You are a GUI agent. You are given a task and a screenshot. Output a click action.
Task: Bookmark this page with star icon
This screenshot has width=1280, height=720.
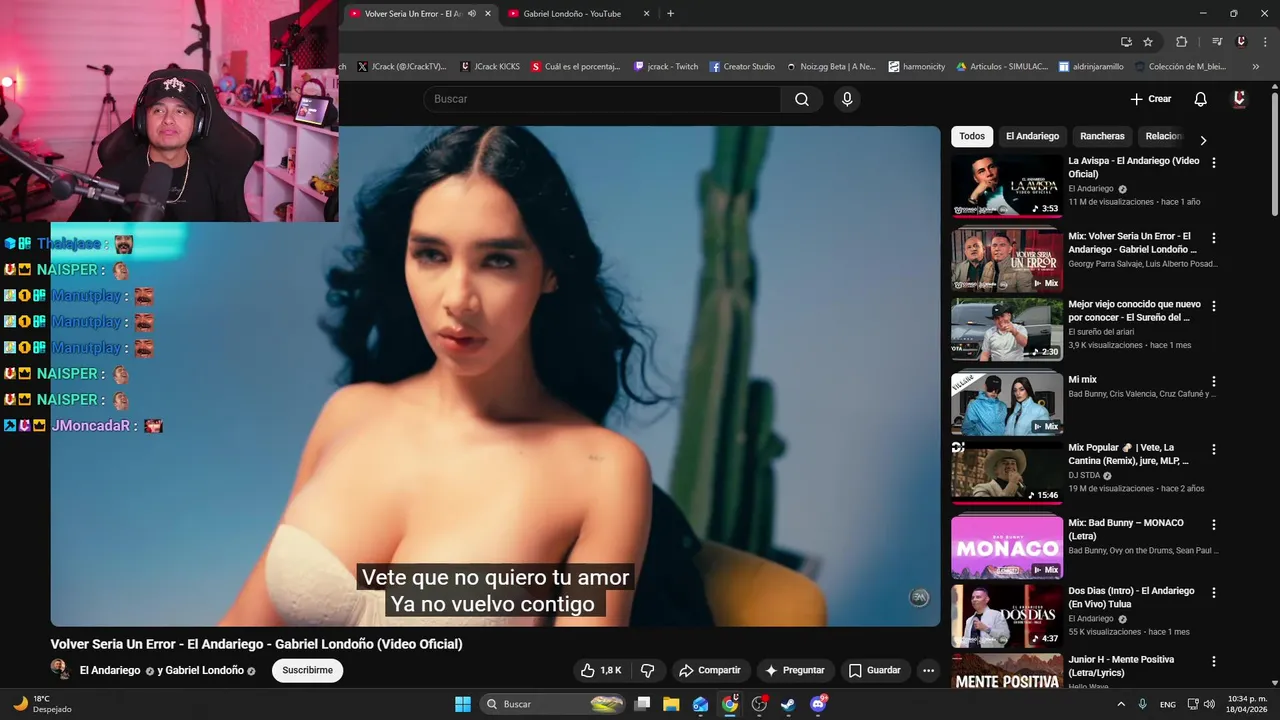coord(1148,42)
